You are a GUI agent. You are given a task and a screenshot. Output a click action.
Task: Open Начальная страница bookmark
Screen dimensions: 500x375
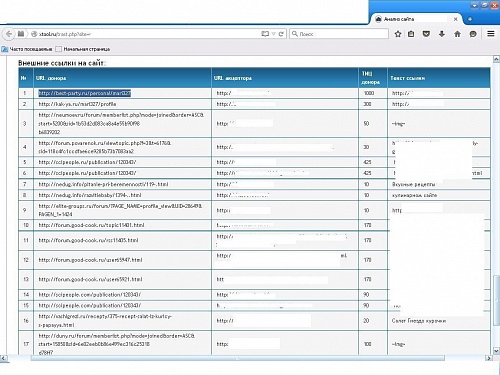click(83, 49)
